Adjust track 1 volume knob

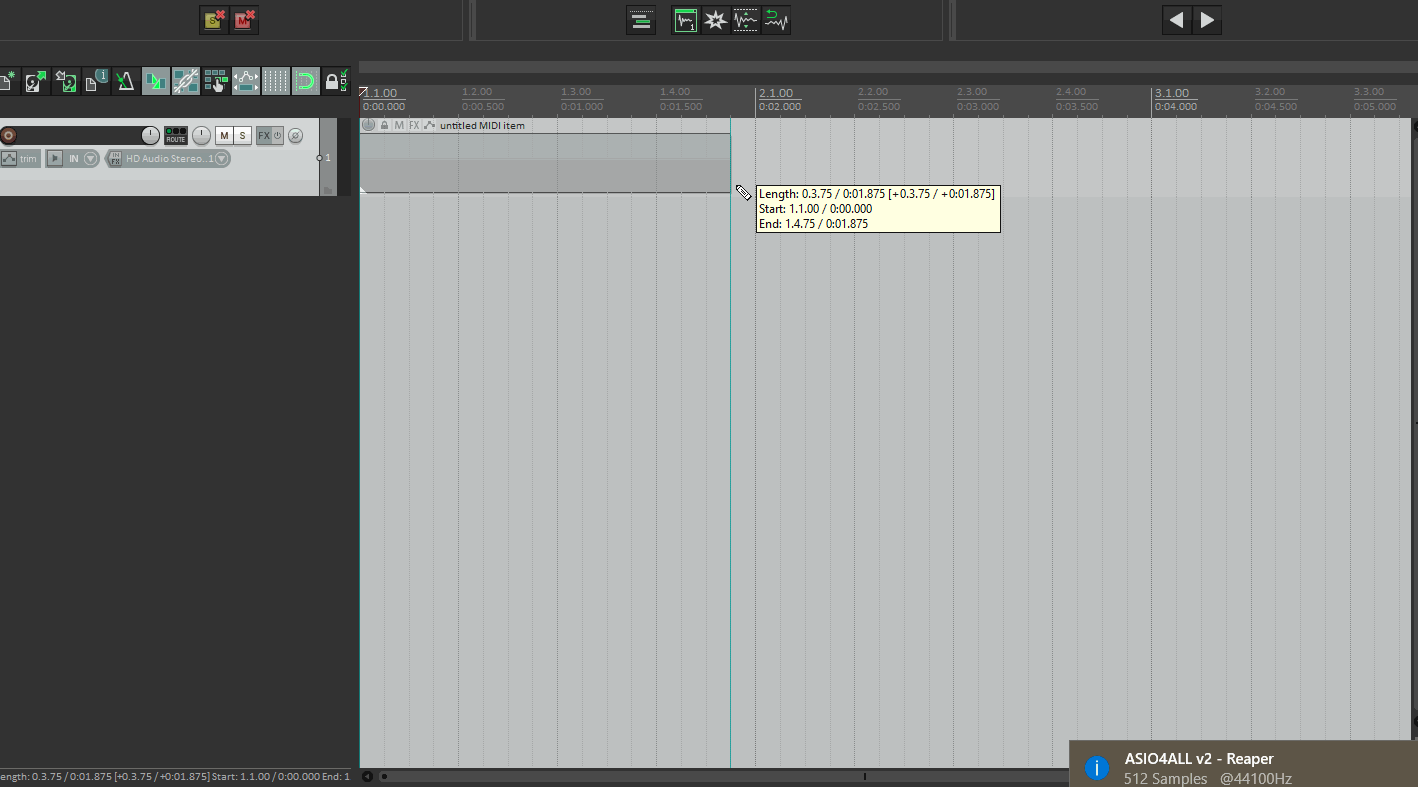click(x=150, y=136)
